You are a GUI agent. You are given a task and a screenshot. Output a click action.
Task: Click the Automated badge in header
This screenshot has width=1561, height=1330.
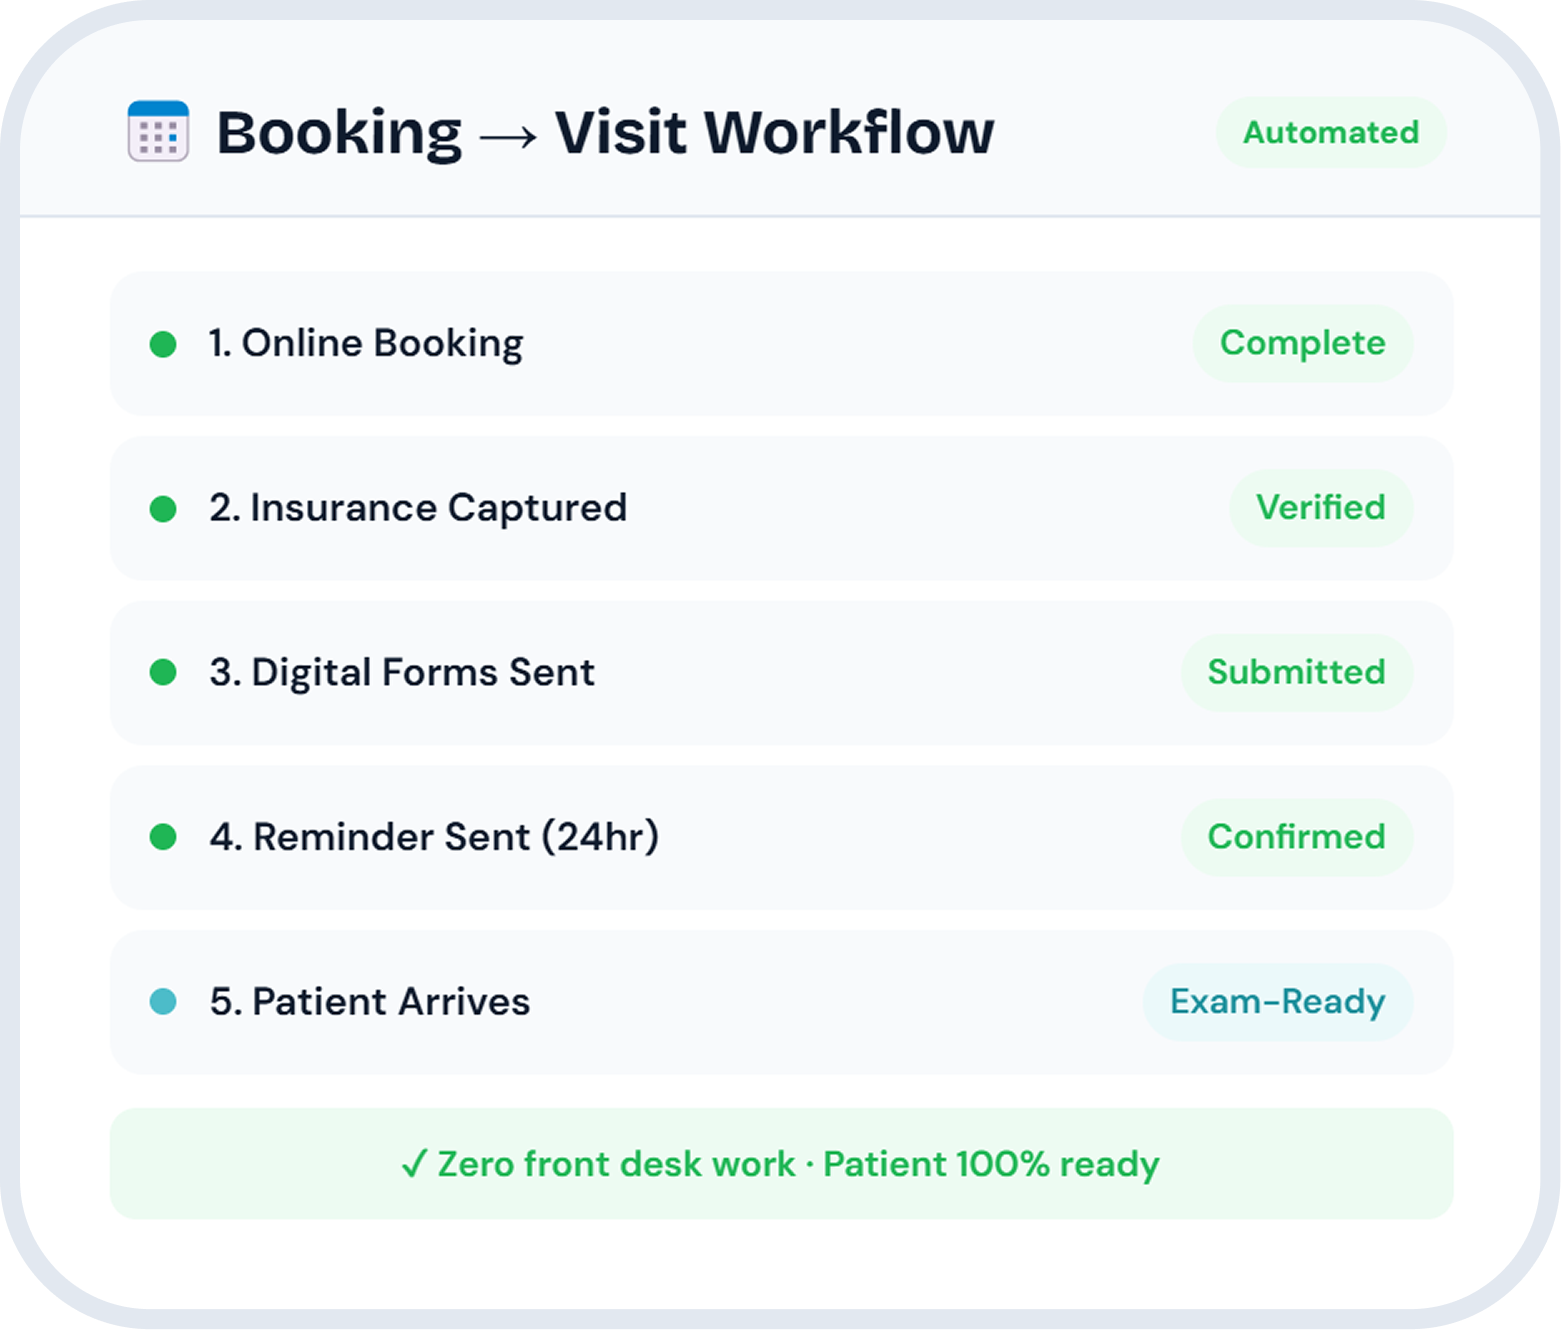coord(1330,132)
